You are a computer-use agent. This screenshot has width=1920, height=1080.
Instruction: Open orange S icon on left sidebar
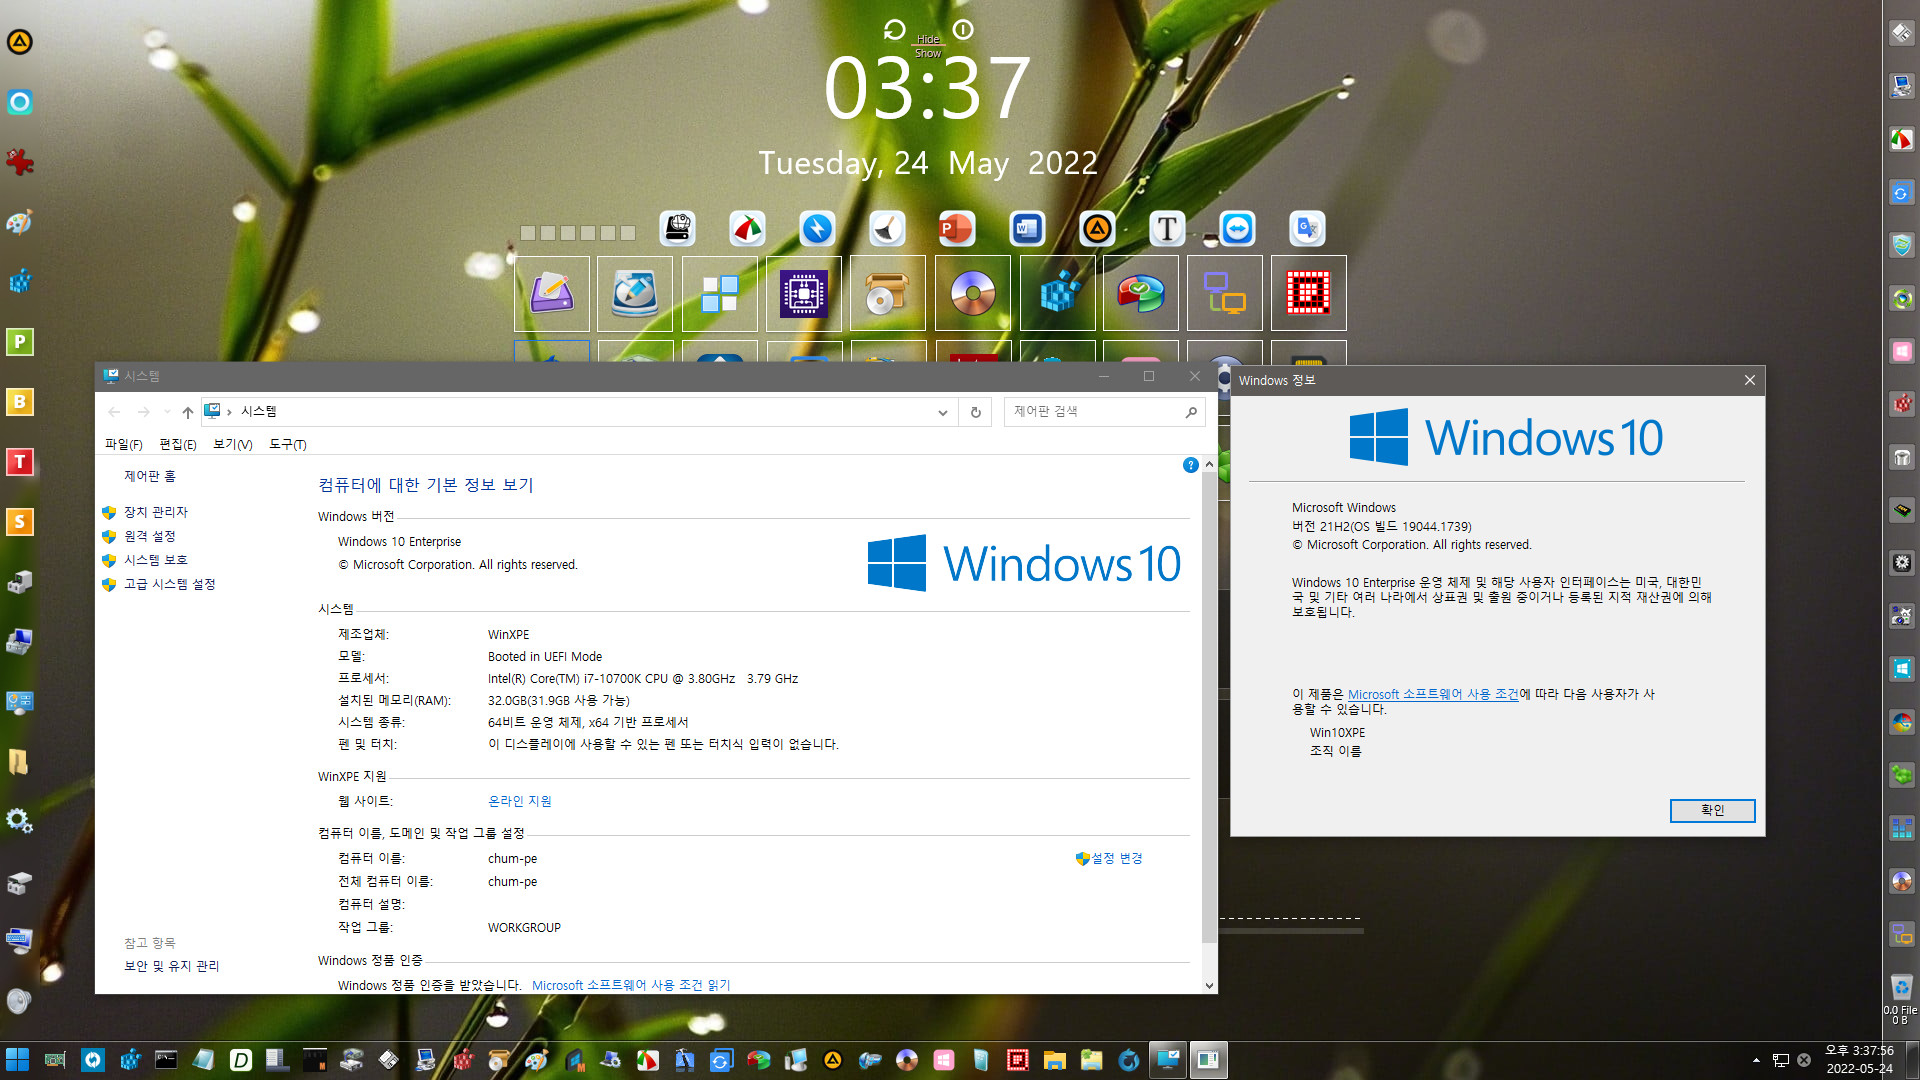[19, 521]
